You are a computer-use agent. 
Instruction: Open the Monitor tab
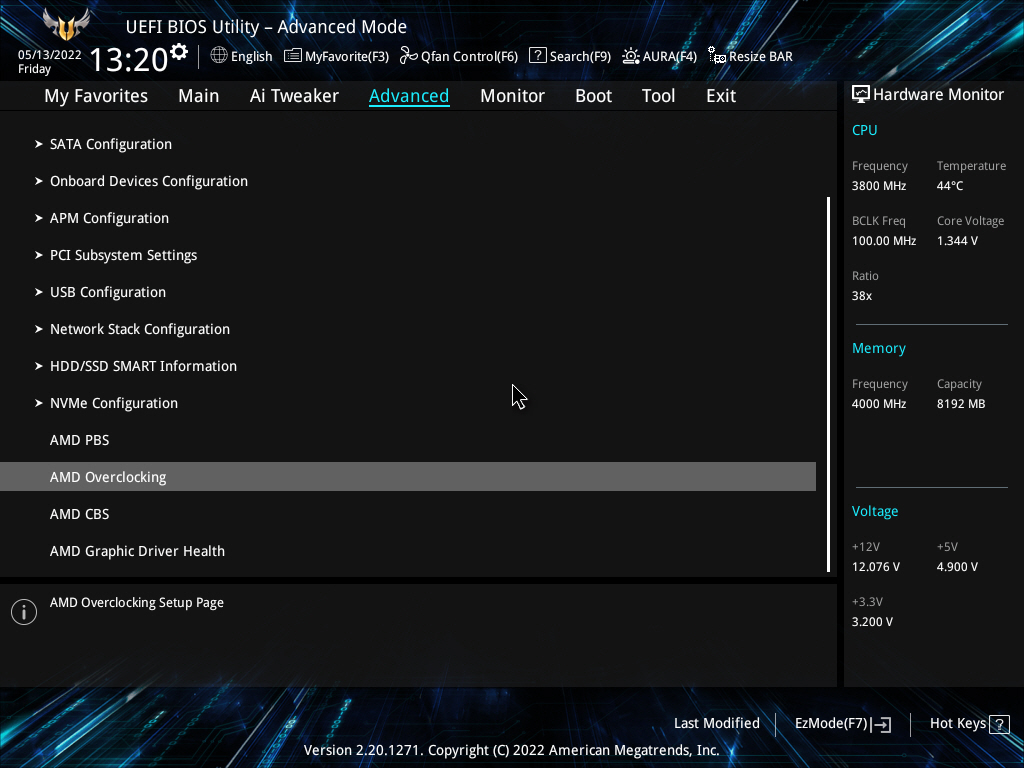coord(512,96)
